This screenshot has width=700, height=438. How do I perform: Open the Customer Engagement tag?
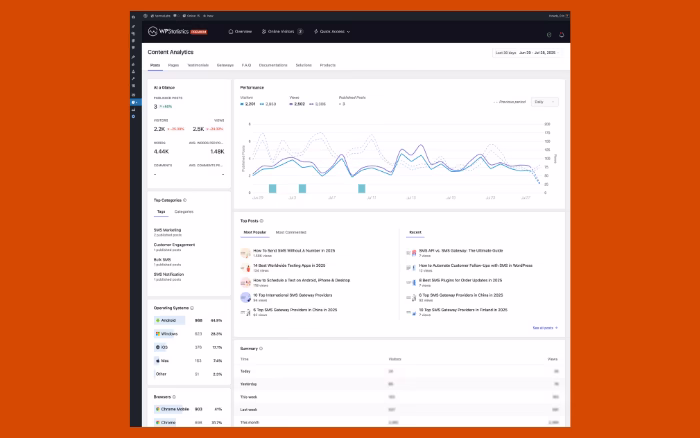175,245
